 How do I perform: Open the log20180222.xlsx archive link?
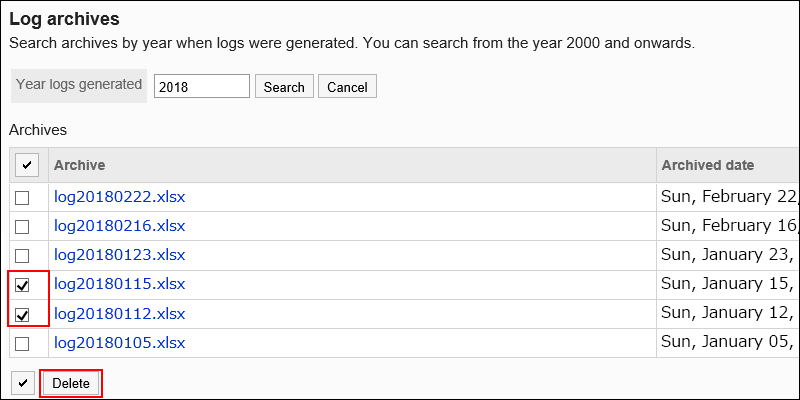click(119, 197)
